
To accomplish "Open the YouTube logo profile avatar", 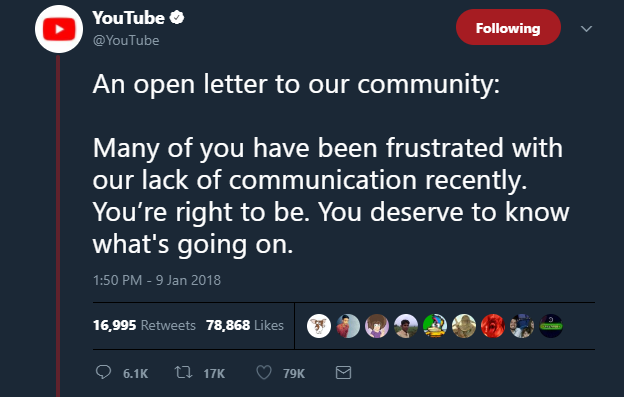I will pos(59,29).
